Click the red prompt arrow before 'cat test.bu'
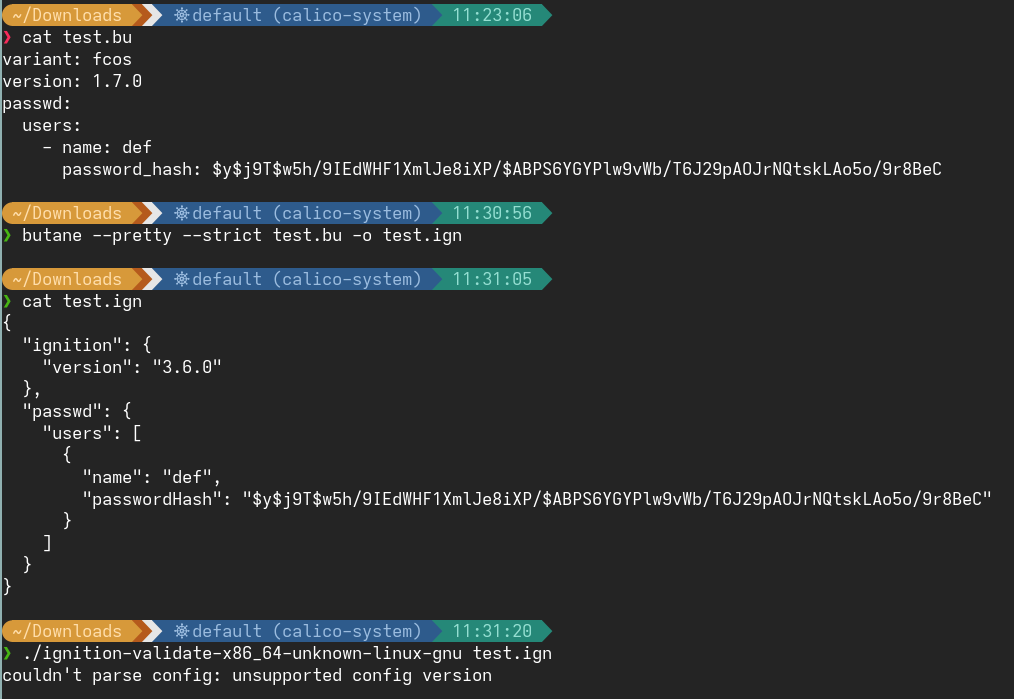Screen dimensions: 1014x699 (x=7, y=38)
